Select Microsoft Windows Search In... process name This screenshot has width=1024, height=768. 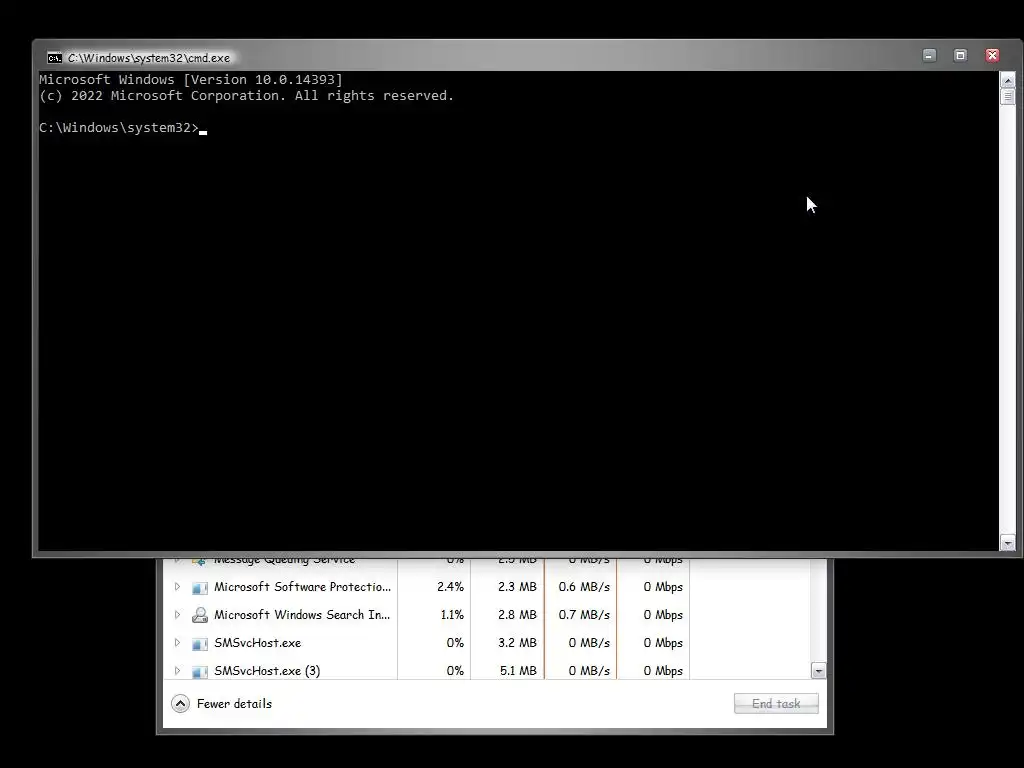[x=302, y=615]
